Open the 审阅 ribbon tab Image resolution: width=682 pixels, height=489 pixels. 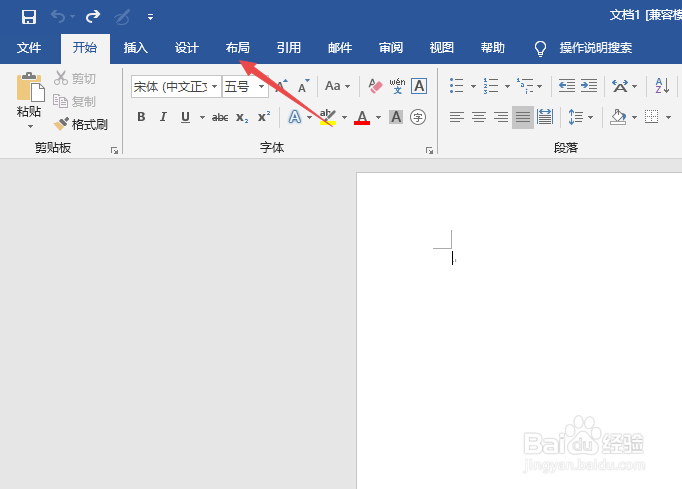click(x=391, y=48)
